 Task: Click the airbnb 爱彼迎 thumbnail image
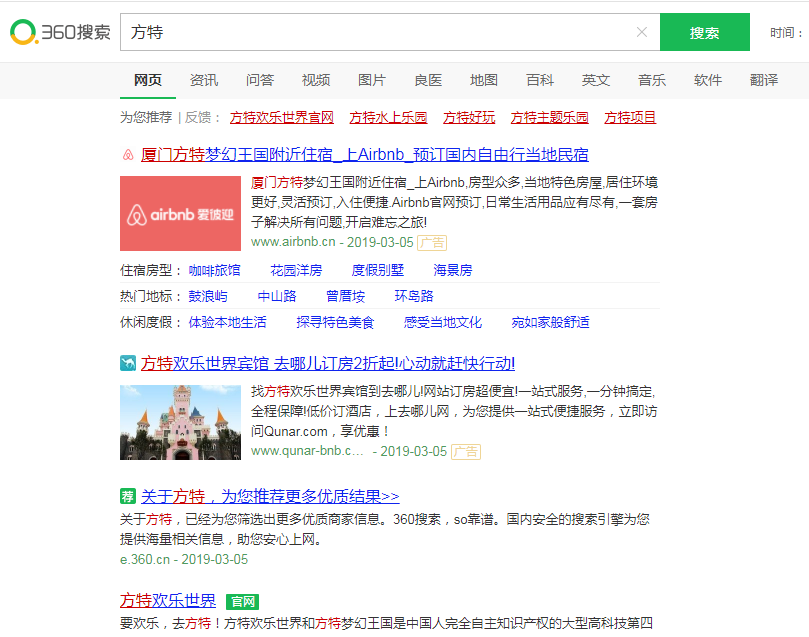coord(181,214)
